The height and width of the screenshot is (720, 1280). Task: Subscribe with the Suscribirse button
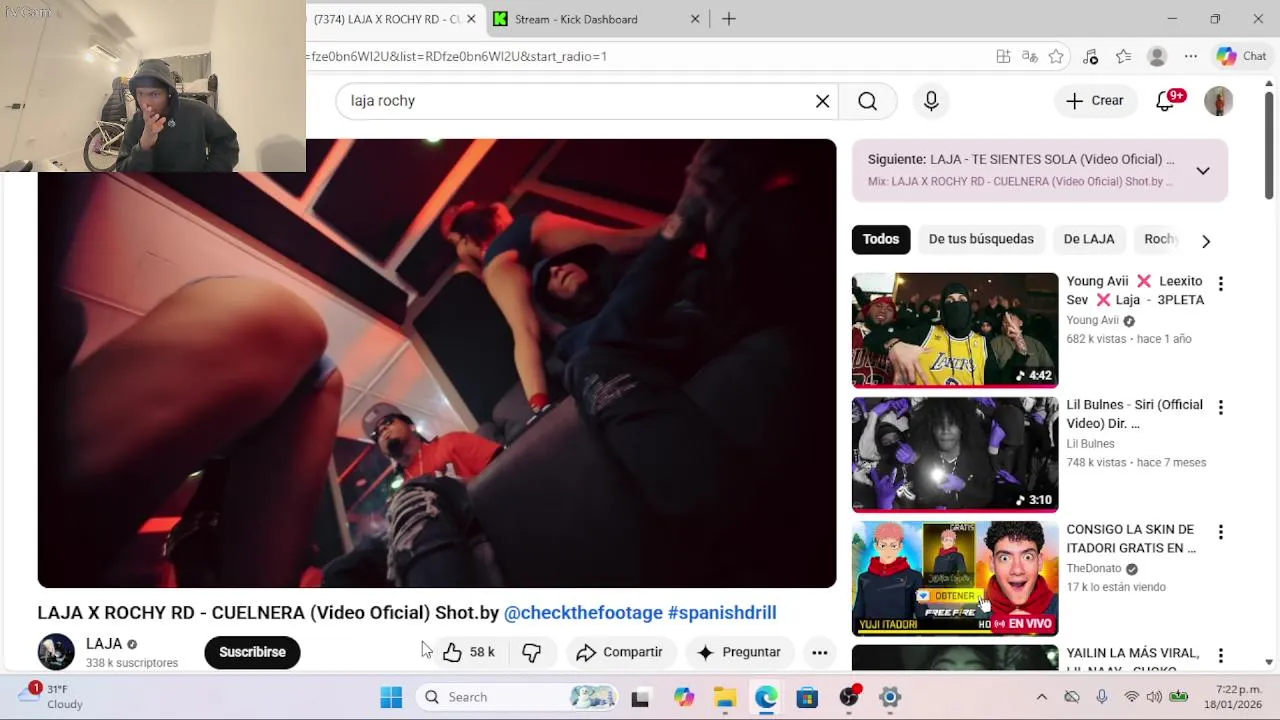[x=252, y=652]
